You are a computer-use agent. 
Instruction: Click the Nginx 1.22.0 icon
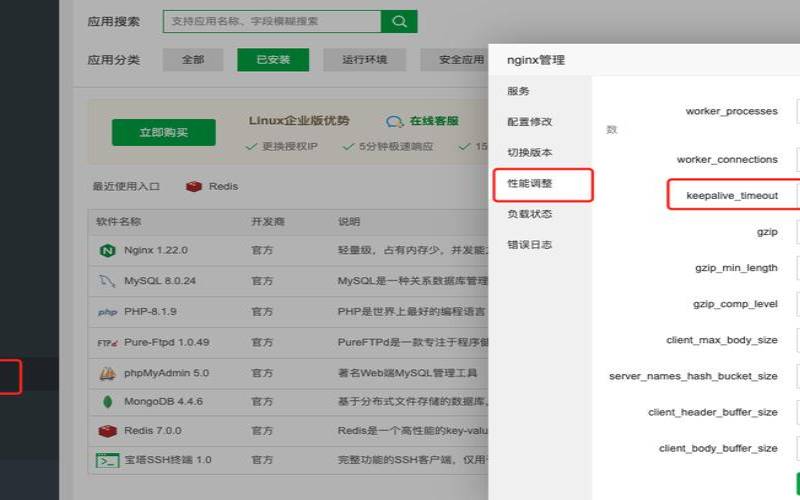tap(107, 251)
